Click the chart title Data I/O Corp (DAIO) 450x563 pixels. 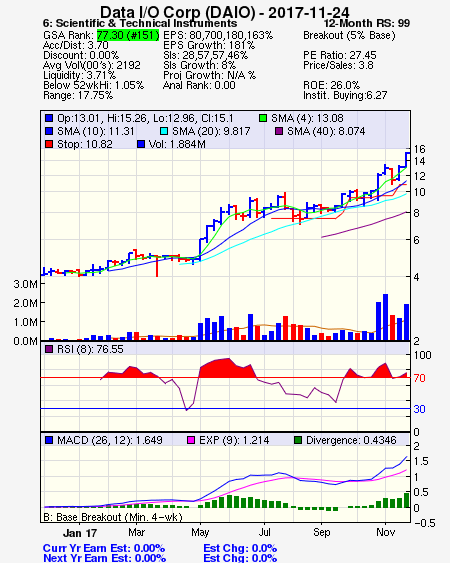tap(177, 13)
